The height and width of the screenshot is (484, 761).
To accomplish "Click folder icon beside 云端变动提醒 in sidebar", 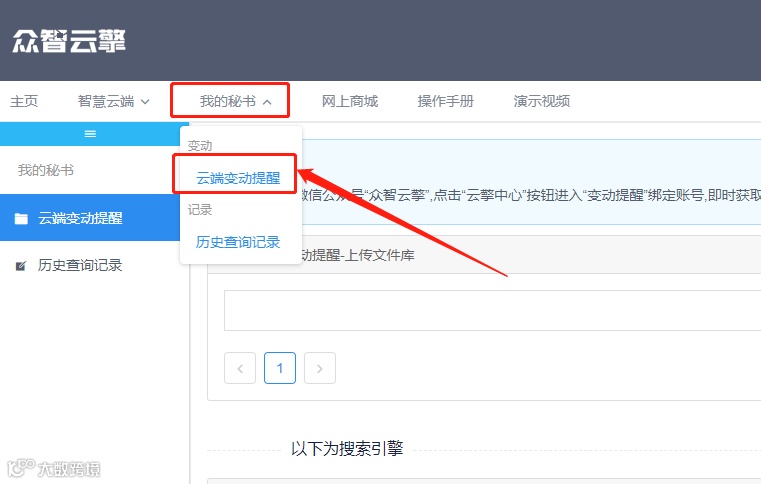I will tap(21, 218).
